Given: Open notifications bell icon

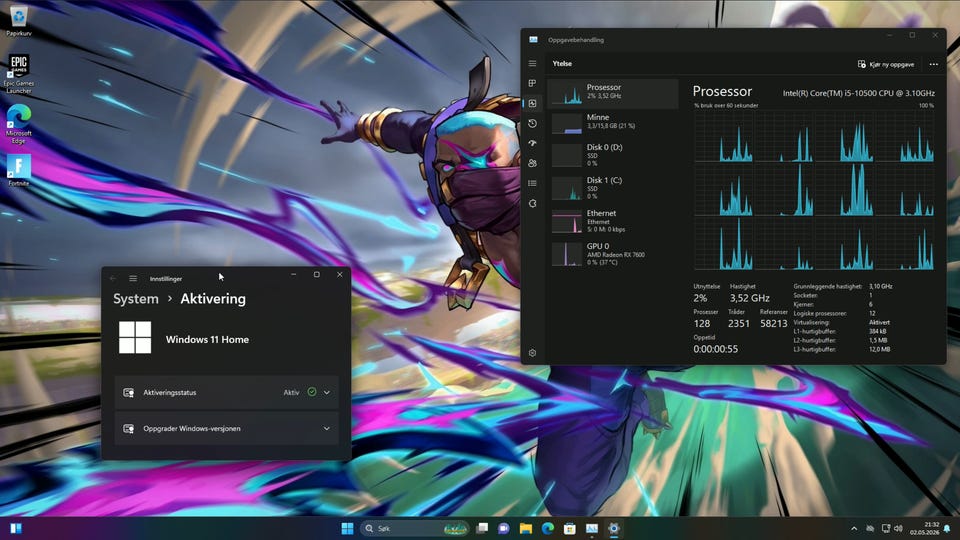Looking at the screenshot, I should point(948,528).
